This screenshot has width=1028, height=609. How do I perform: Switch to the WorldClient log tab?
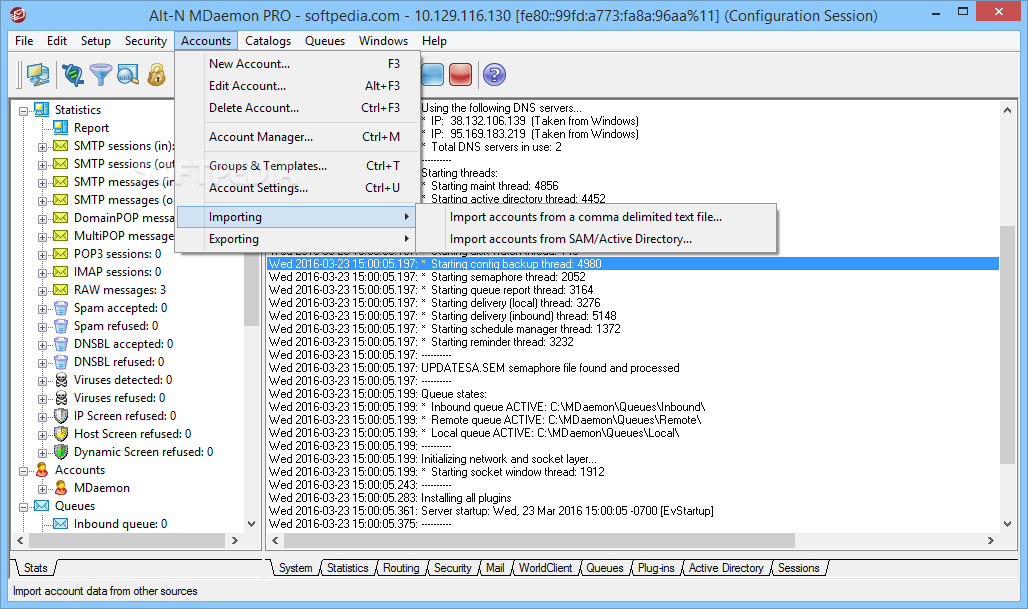coord(545,568)
